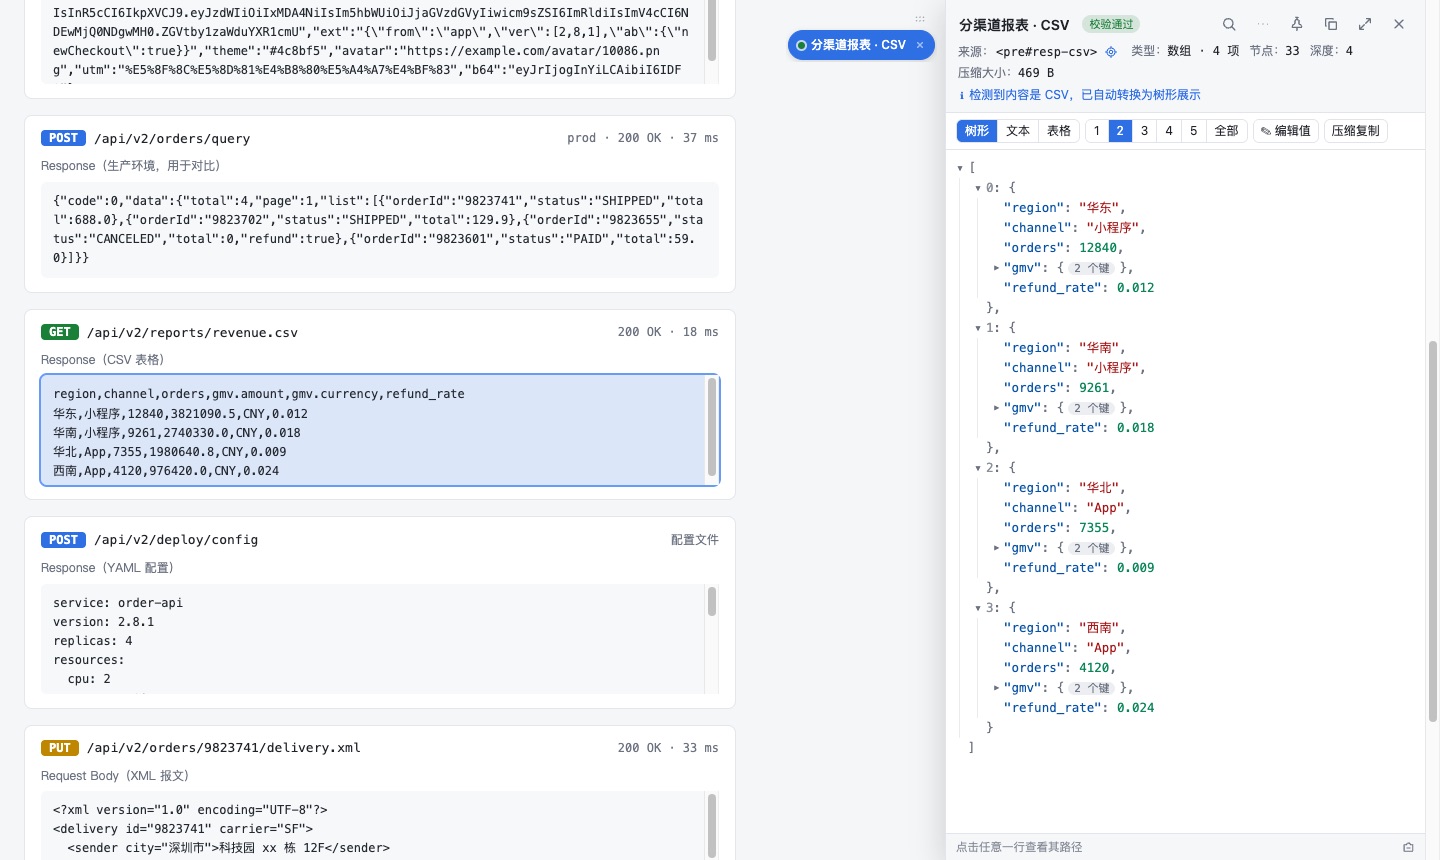The width and height of the screenshot is (1440, 860).
Task: Click the viewer panel's vertical scrollbar
Action: (1432, 530)
